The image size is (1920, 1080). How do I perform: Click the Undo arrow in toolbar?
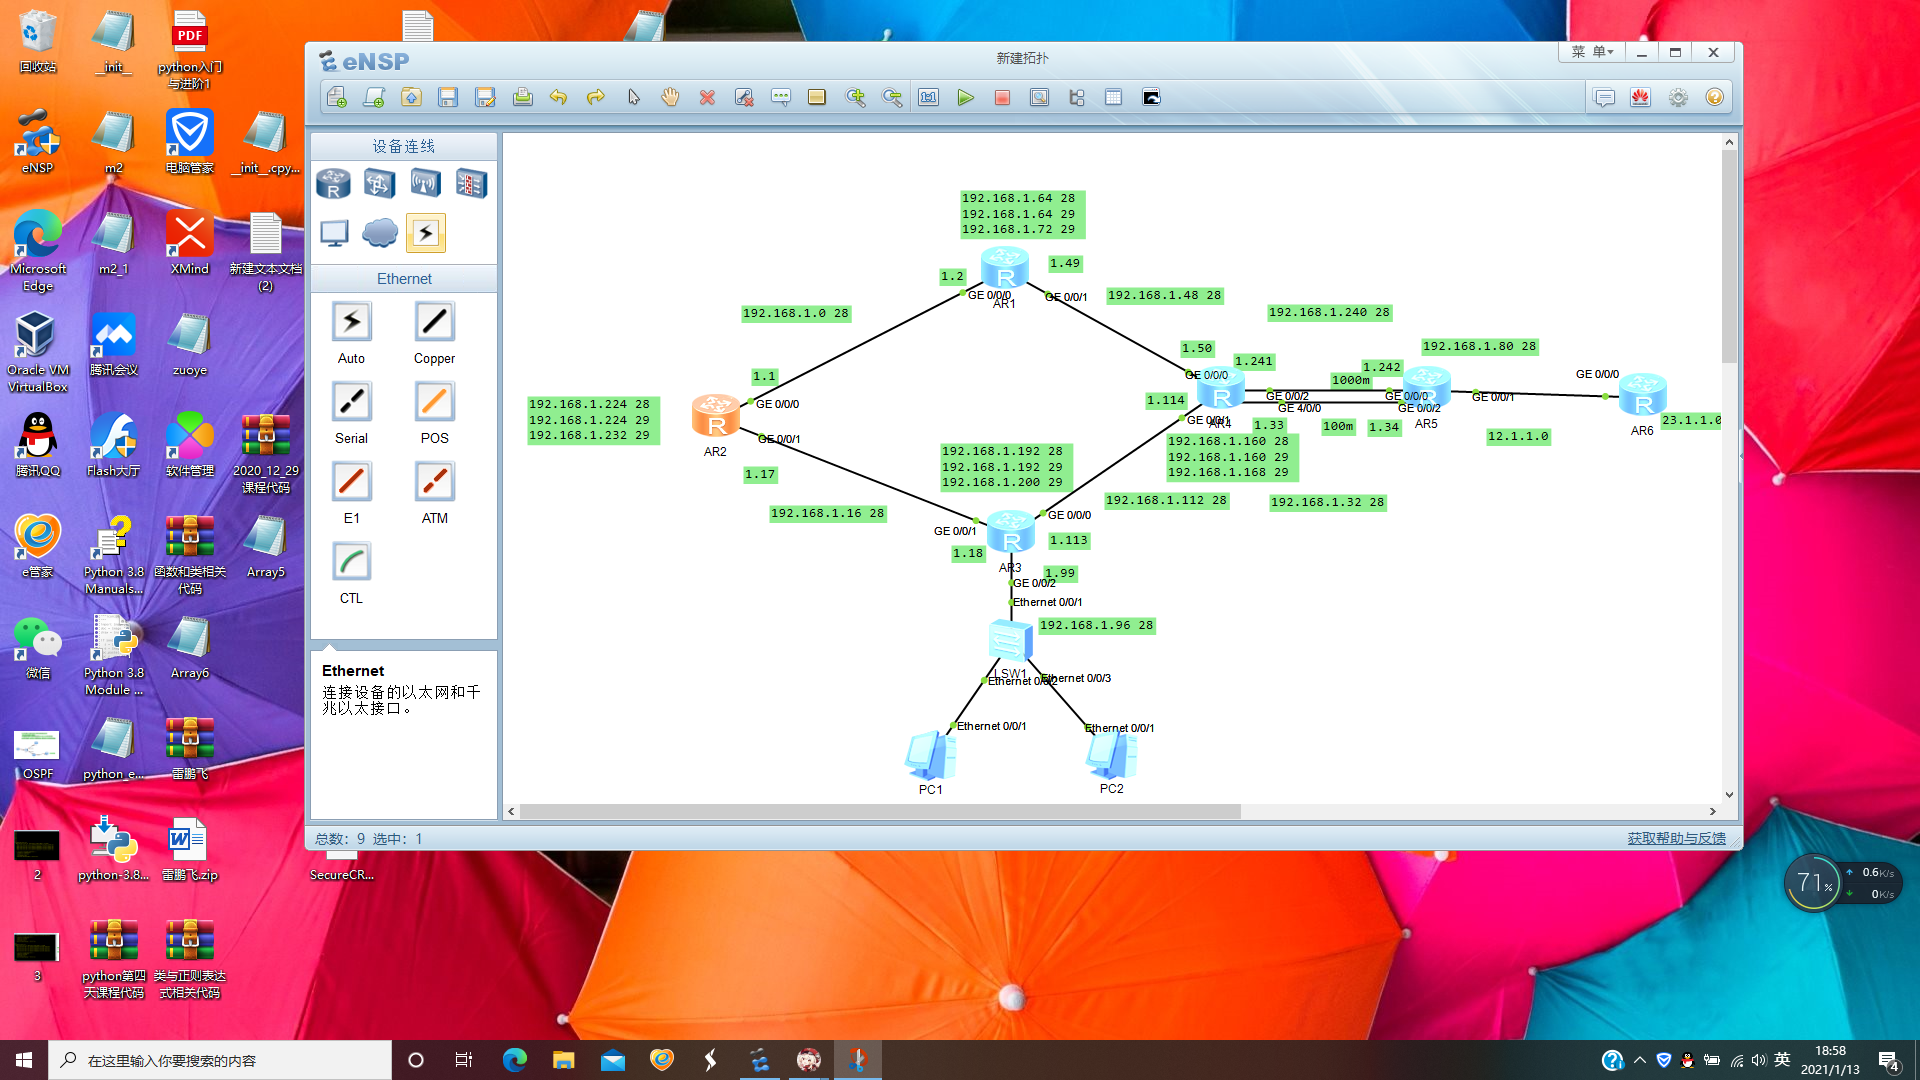pyautogui.click(x=558, y=98)
